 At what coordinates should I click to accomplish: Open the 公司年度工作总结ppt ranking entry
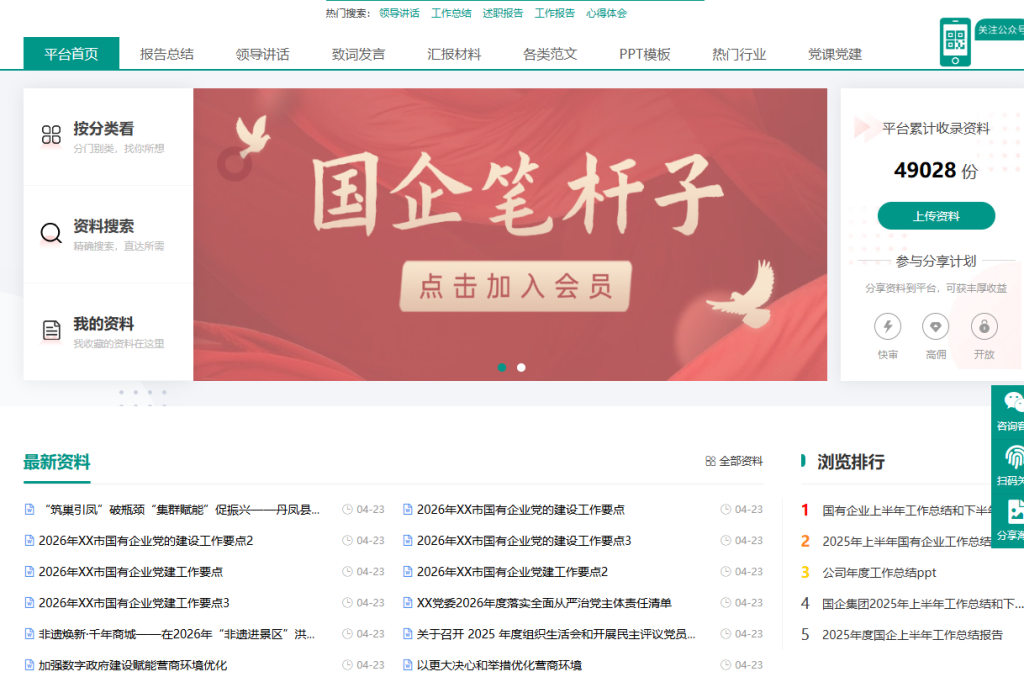[x=879, y=572]
